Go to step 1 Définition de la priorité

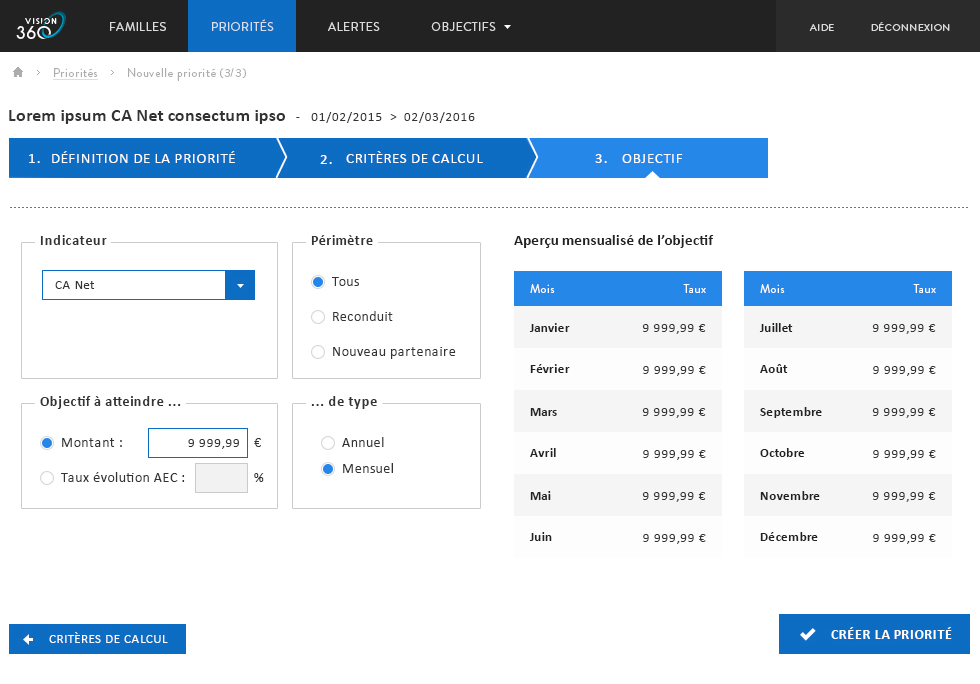pyautogui.click(x=140, y=158)
